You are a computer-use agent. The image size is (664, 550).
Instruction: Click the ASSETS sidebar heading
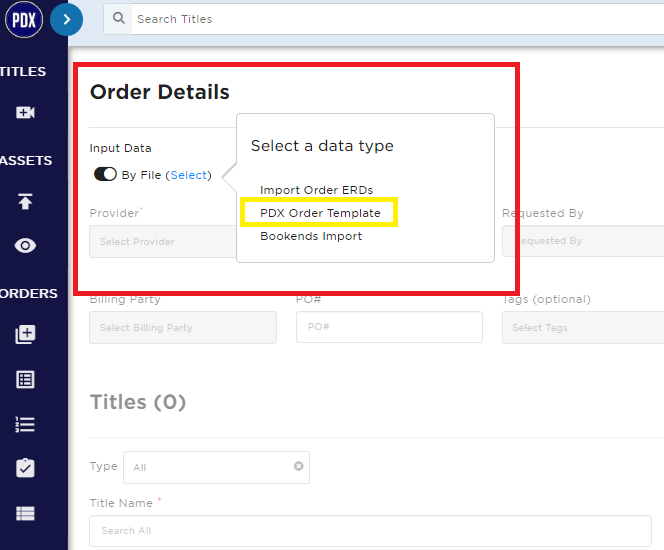(26, 160)
